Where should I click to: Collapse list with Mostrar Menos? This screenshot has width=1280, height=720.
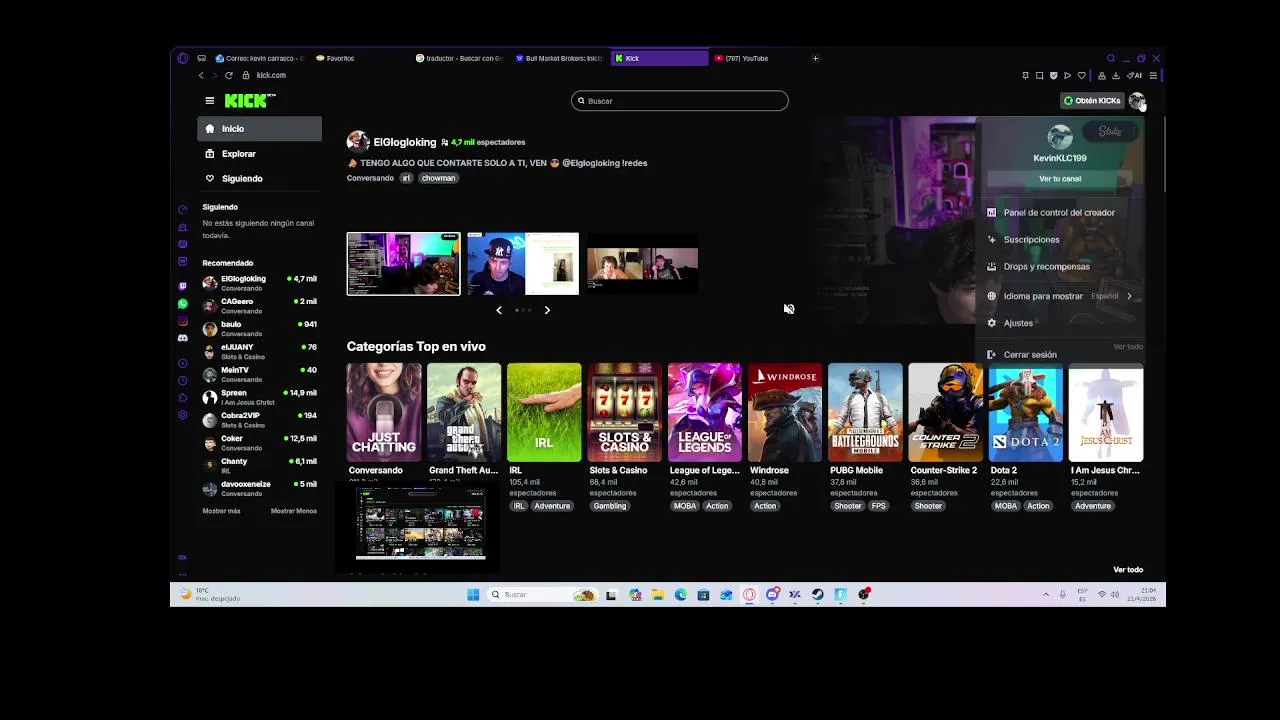point(293,511)
